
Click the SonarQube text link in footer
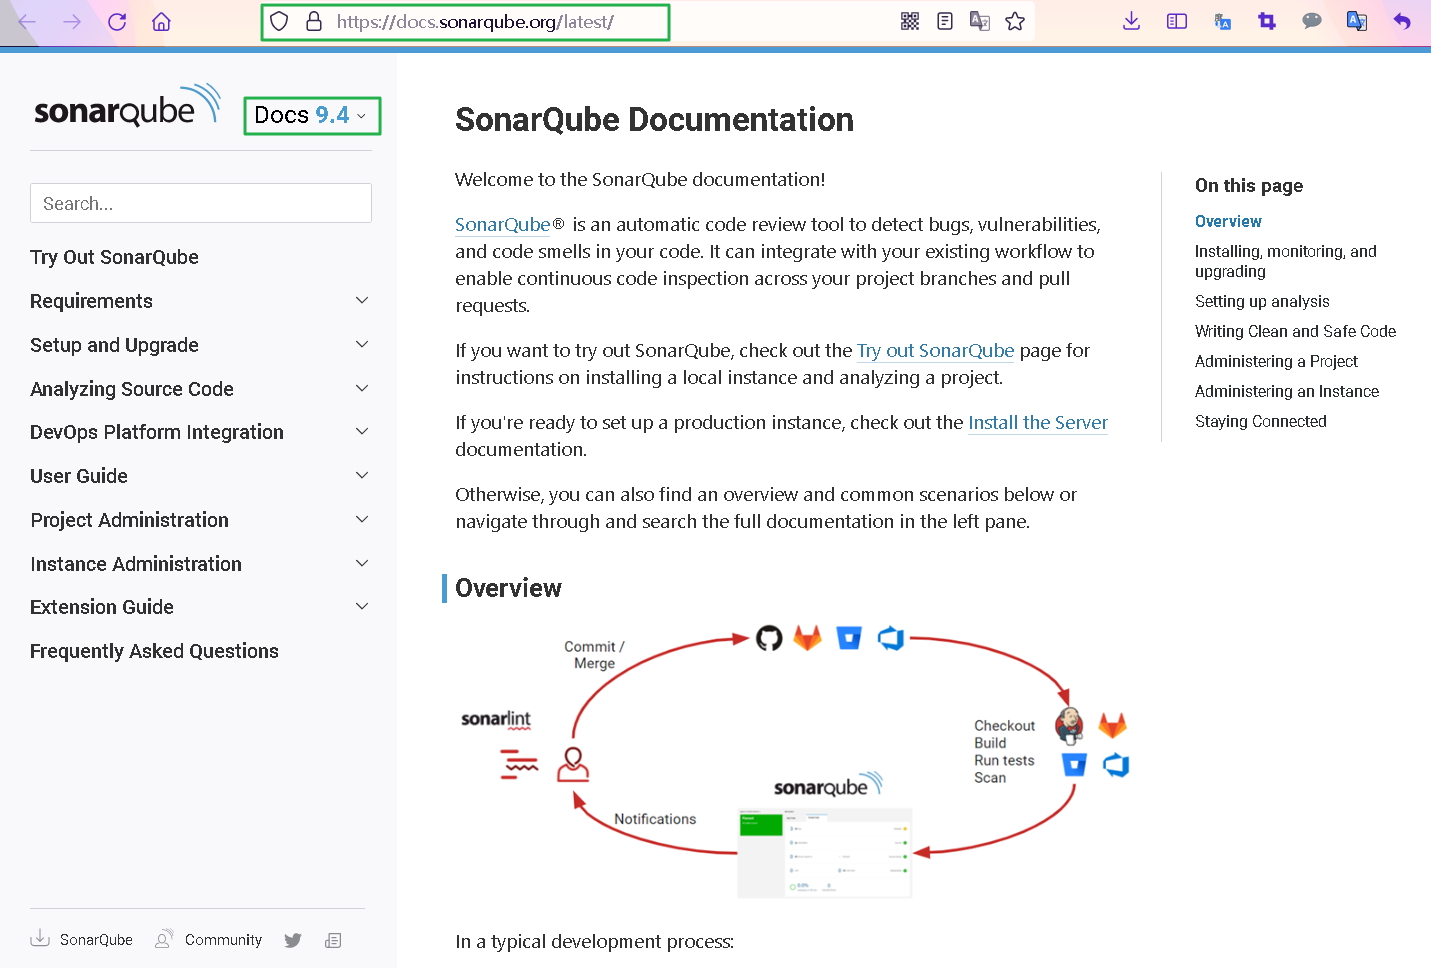tap(96, 940)
